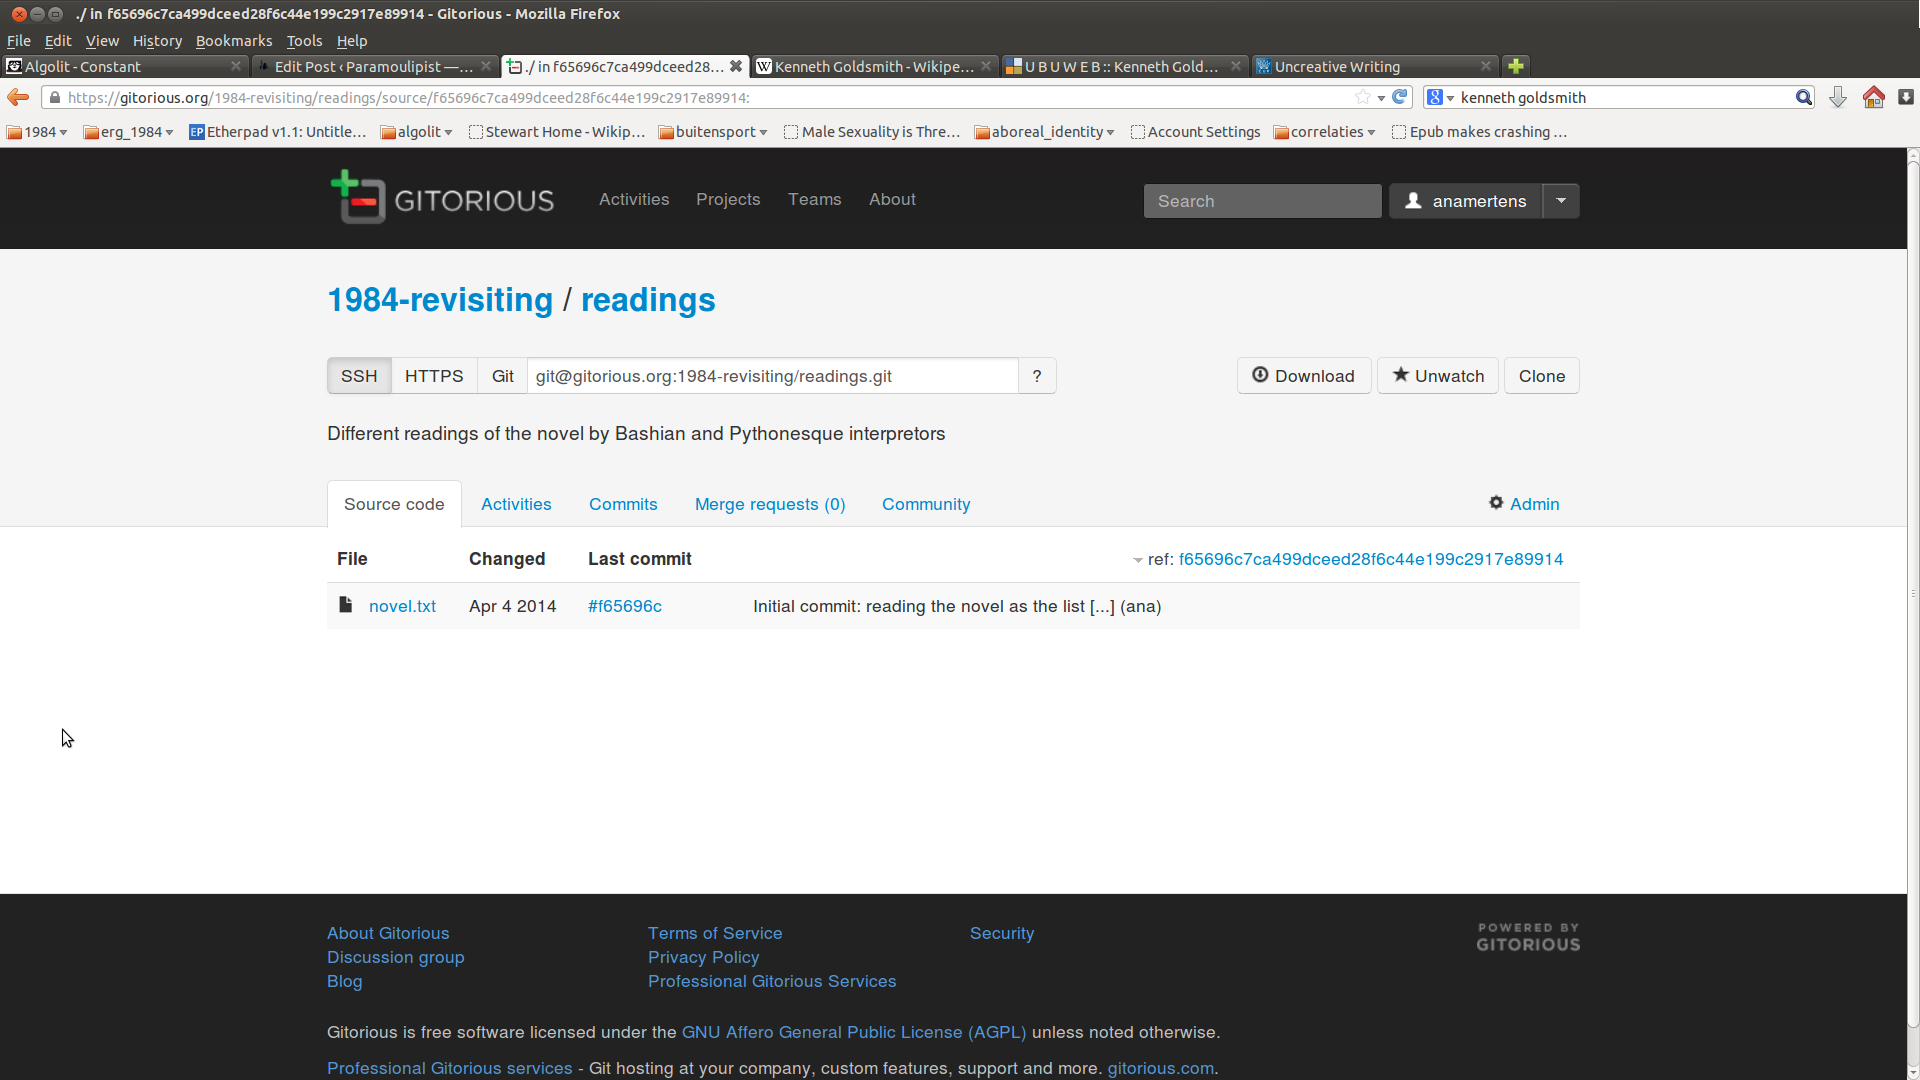
Task: Click the Clone button
Action: pyautogui.click(x=1542, y=376)
